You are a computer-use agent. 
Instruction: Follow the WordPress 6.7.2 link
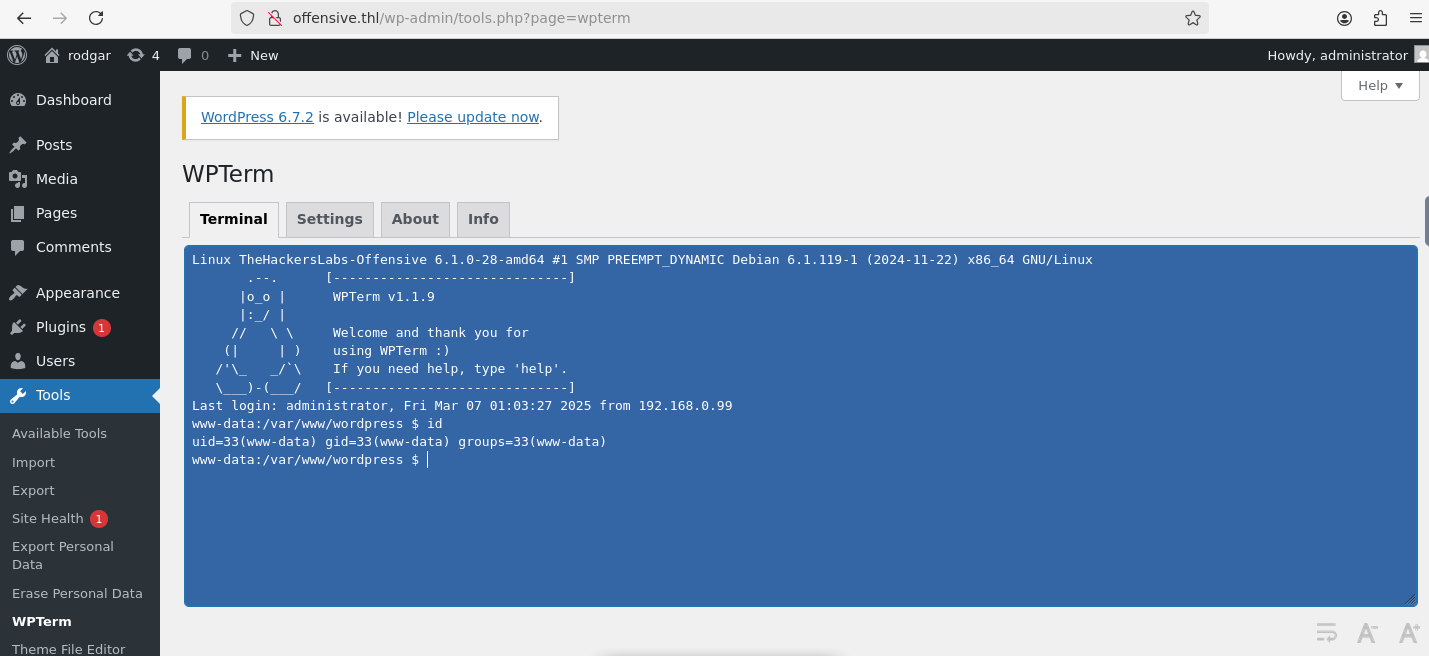257,117
